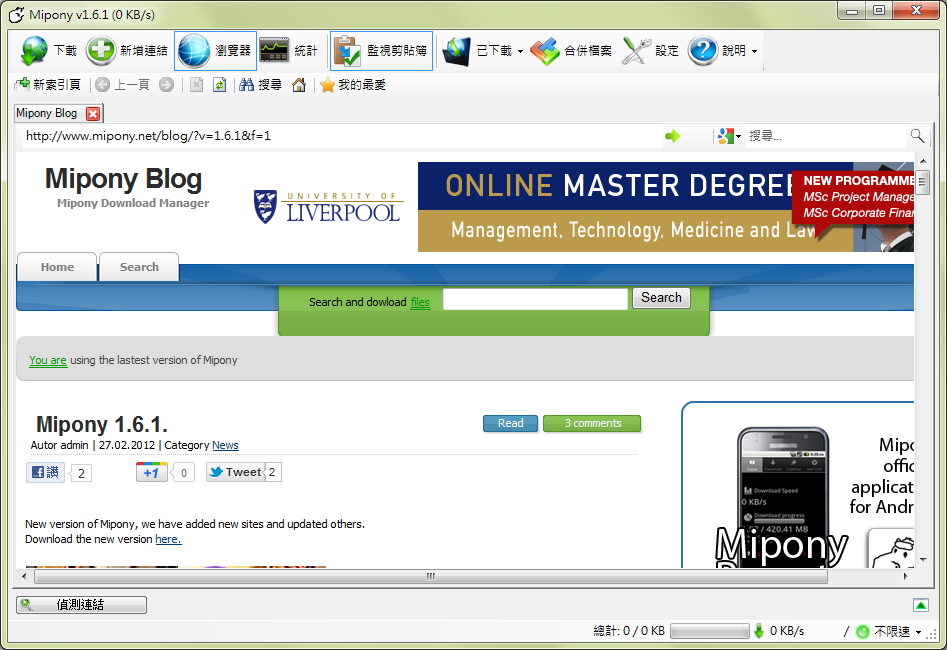Toggle the 瀏覽器 browser view button
Screen dimensions: 947x650
coord(215,51)
